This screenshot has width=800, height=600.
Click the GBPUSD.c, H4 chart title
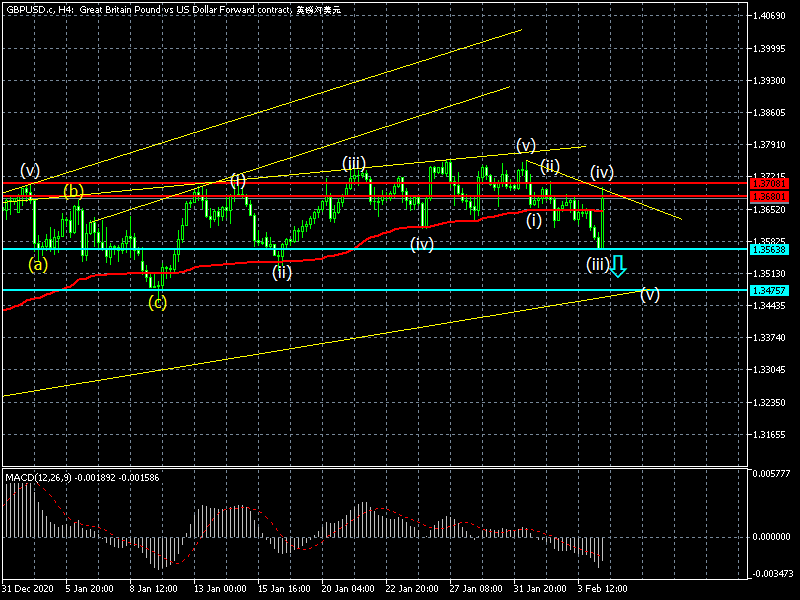[173, 9]
